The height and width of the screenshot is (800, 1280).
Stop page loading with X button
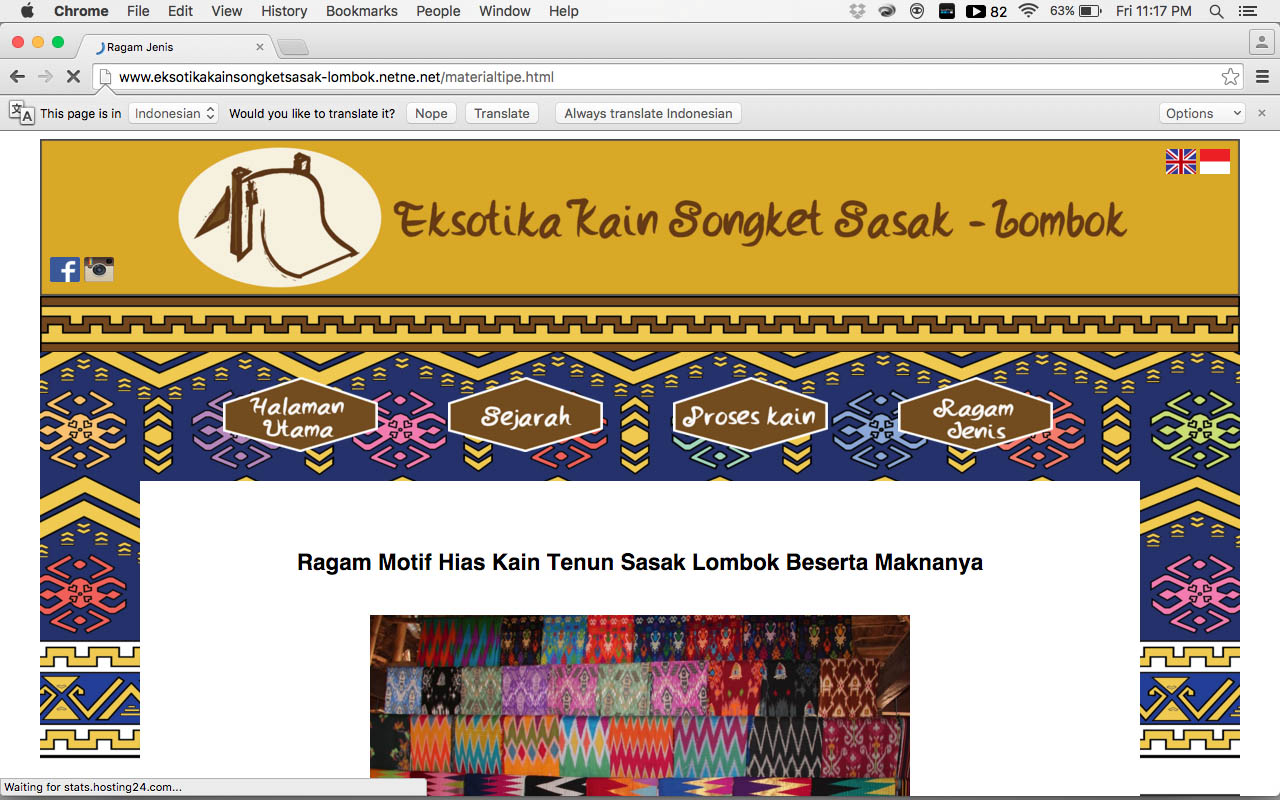point(73,77)
